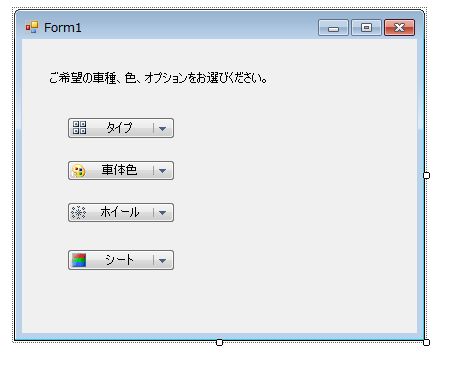Expand the シート dropdown arrow
This screenshot has width=459, height=381.
tap(162, 260)
